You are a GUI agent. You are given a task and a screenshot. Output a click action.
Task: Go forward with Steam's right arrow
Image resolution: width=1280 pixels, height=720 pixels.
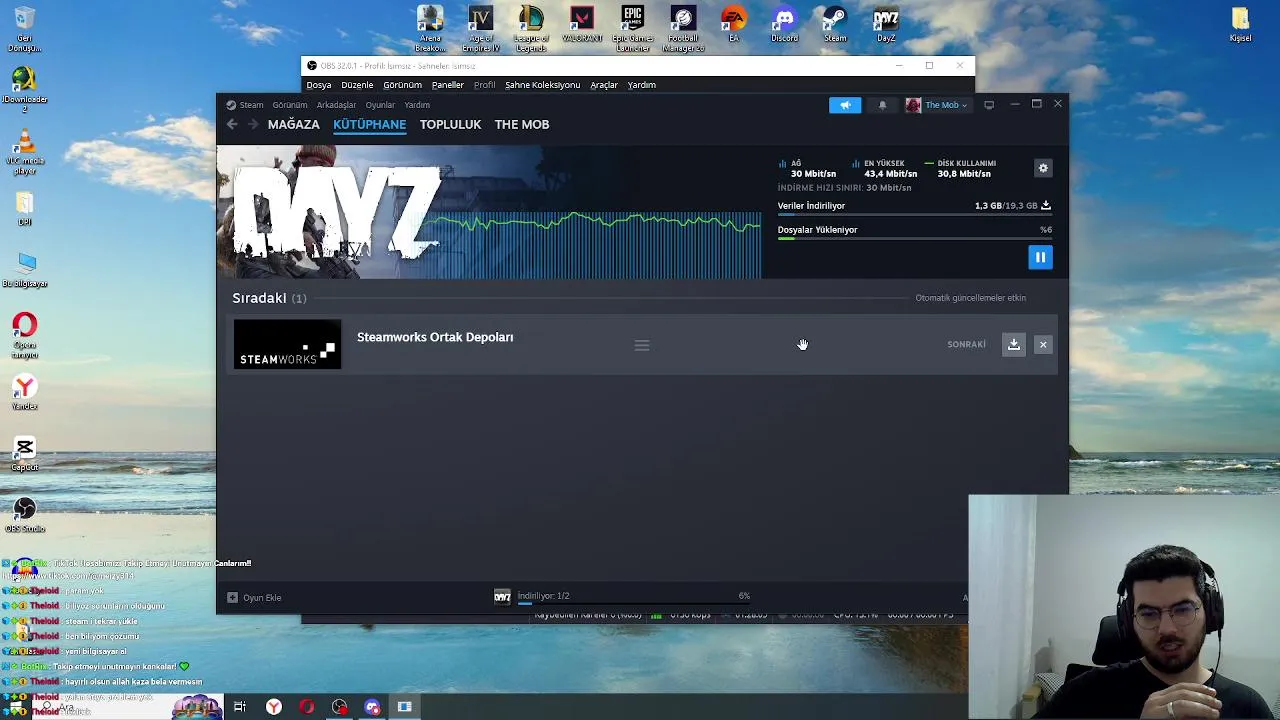pos(253,124)
